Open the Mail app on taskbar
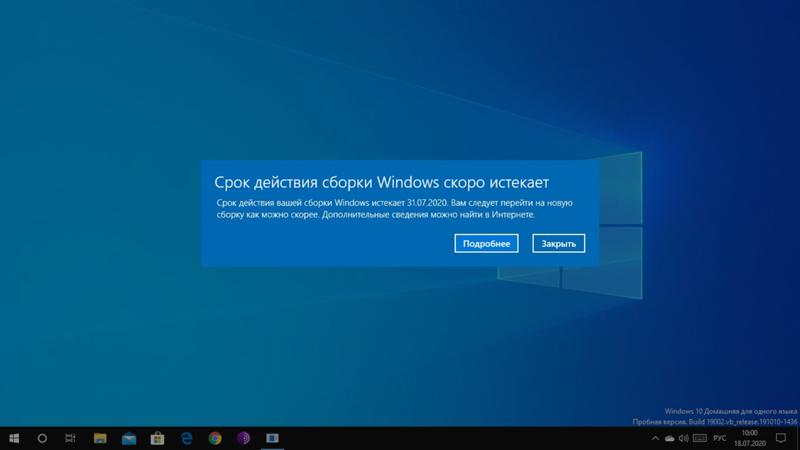The width and height of the screenshot is (800, 450). pyautogui.click(x=129, y=438)
